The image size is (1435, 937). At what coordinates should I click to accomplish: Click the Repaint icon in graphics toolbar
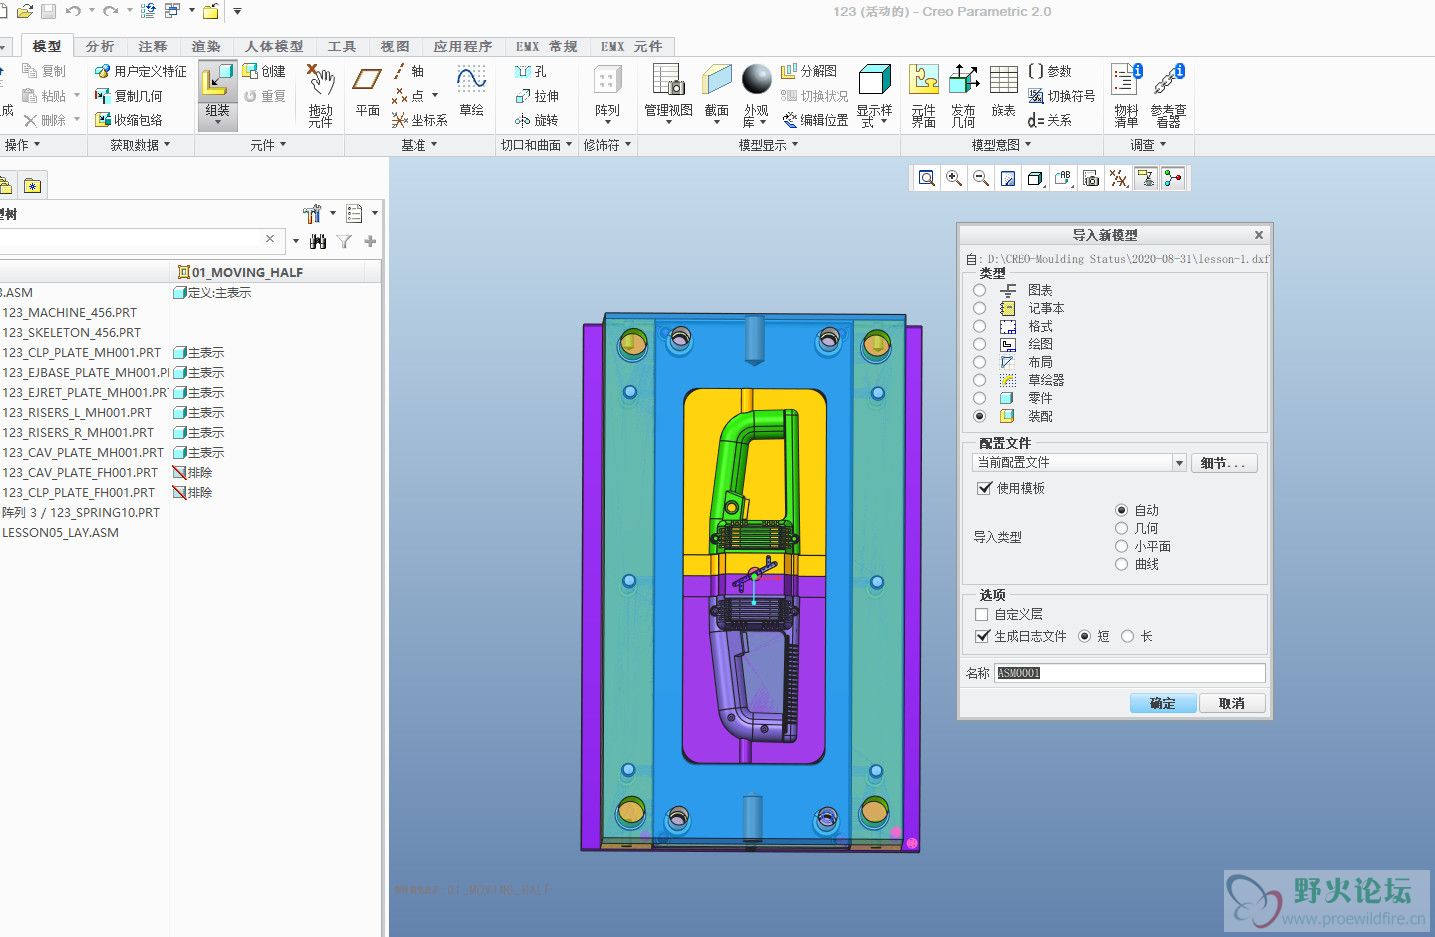[x=1008, y=178]
